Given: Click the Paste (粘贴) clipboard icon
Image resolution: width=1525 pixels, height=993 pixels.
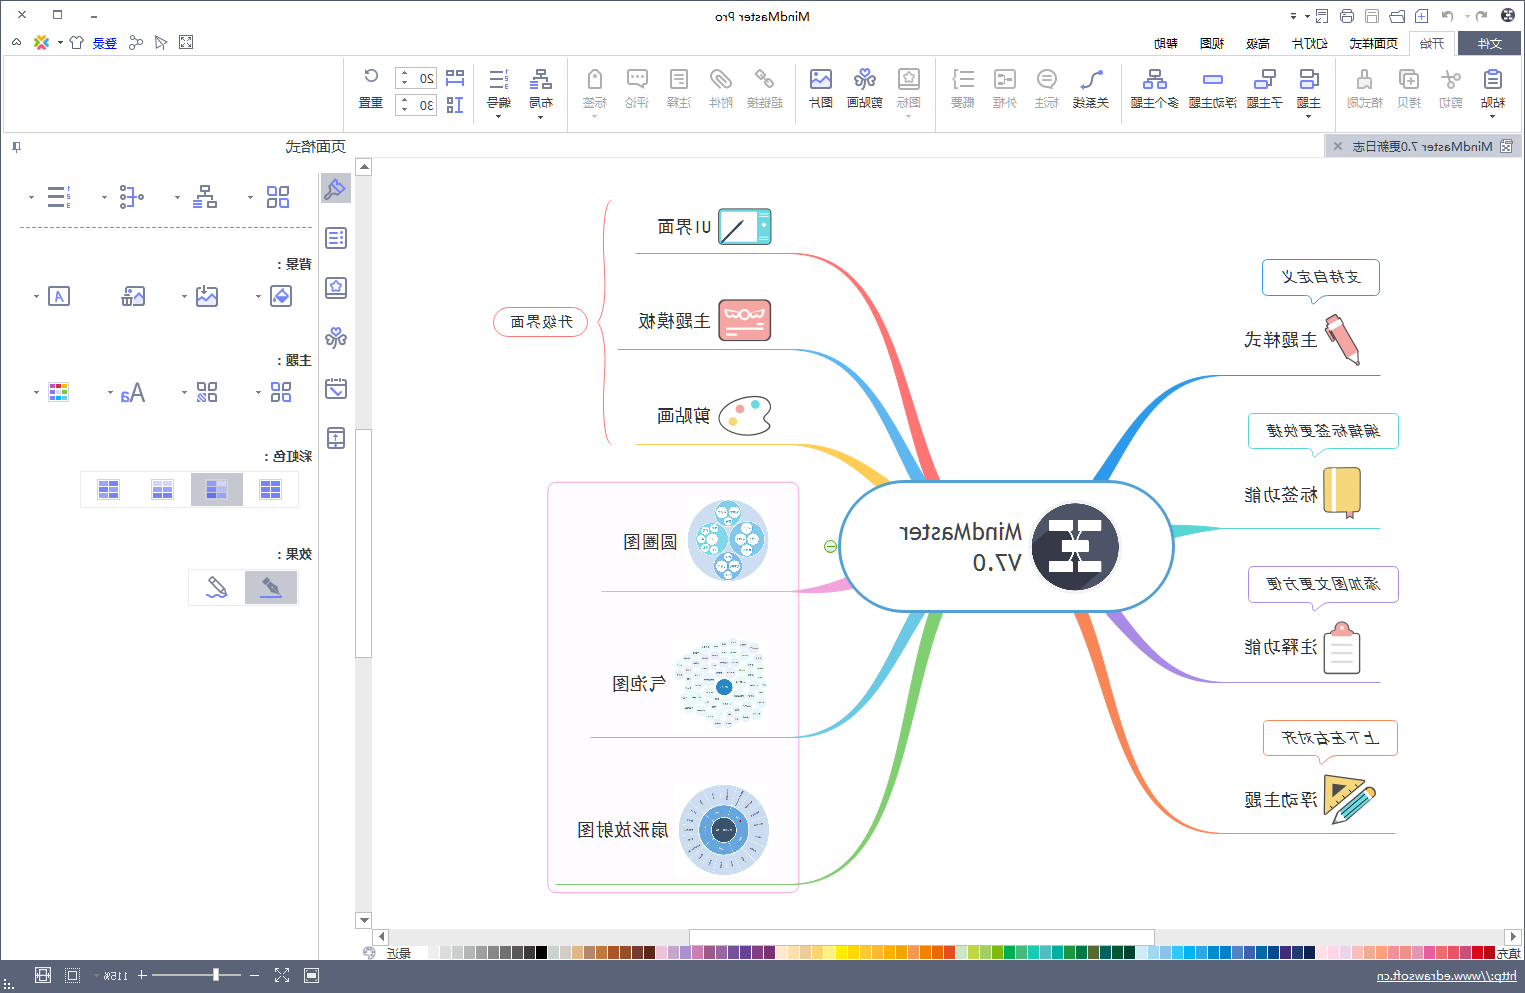Looking at the screenshot, I should [x=1492, y=80].
